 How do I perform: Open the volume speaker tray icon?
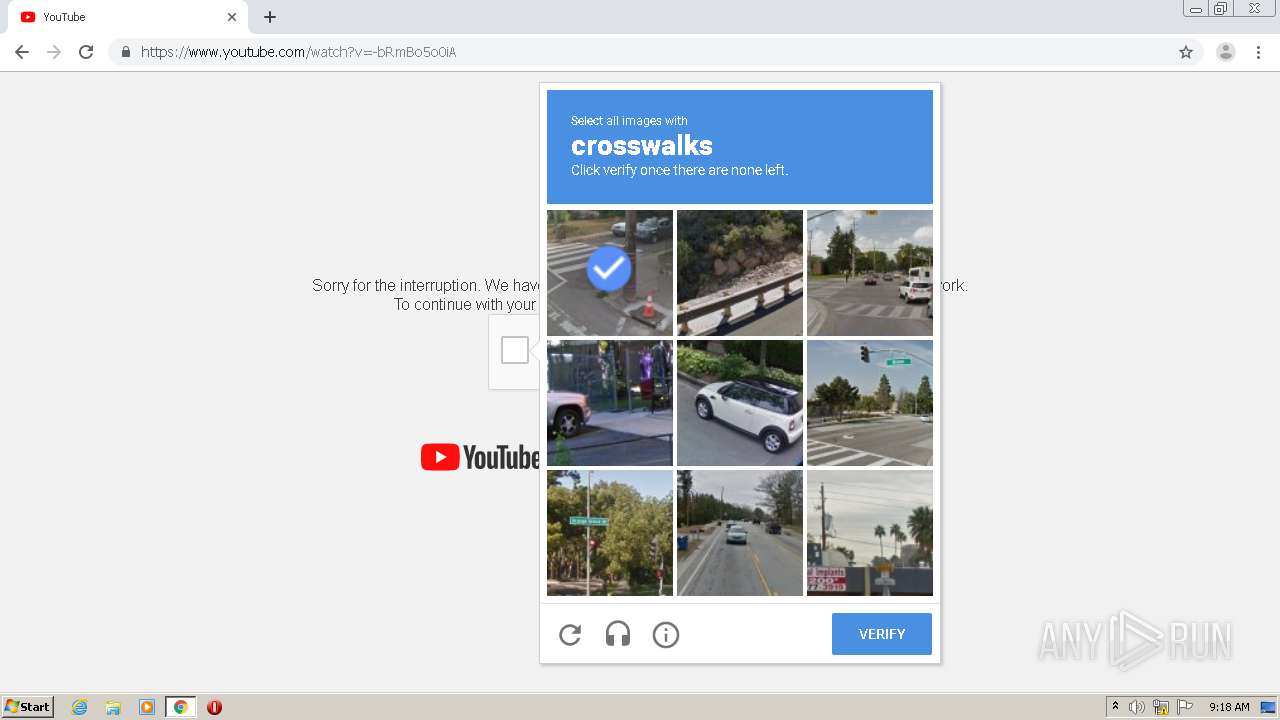click(1137, 707)
